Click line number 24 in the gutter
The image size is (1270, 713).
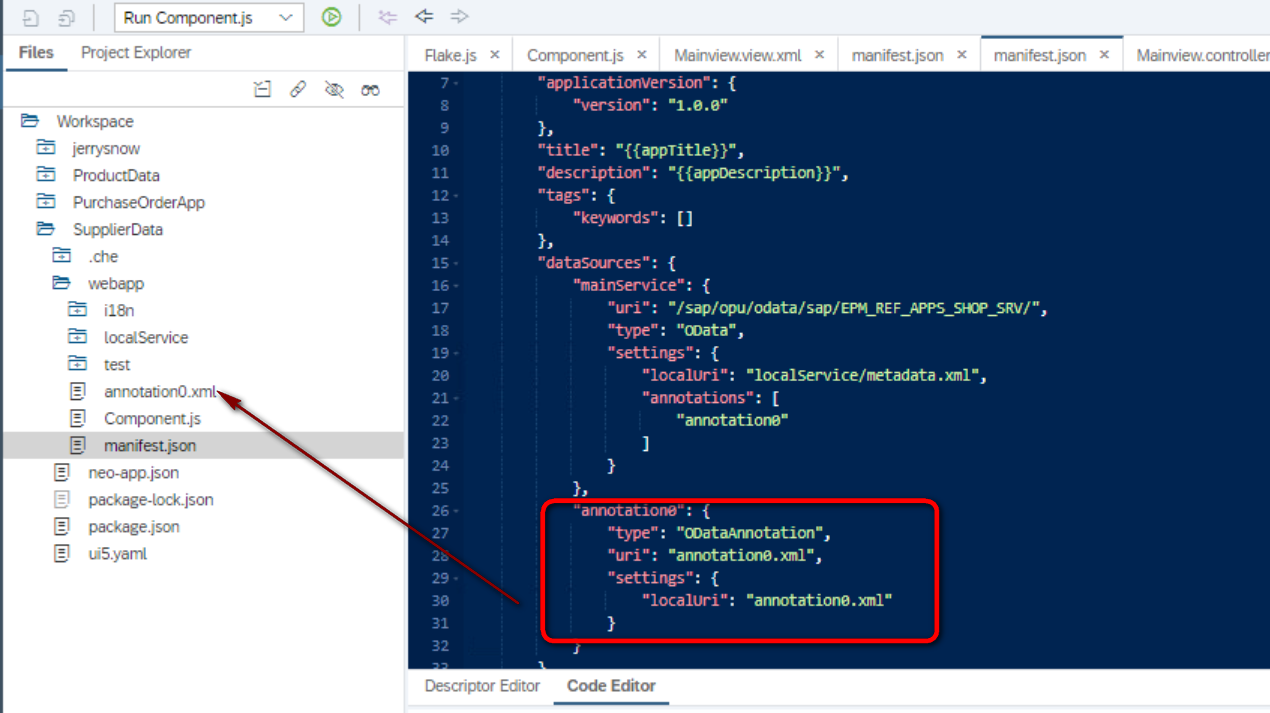440,466
